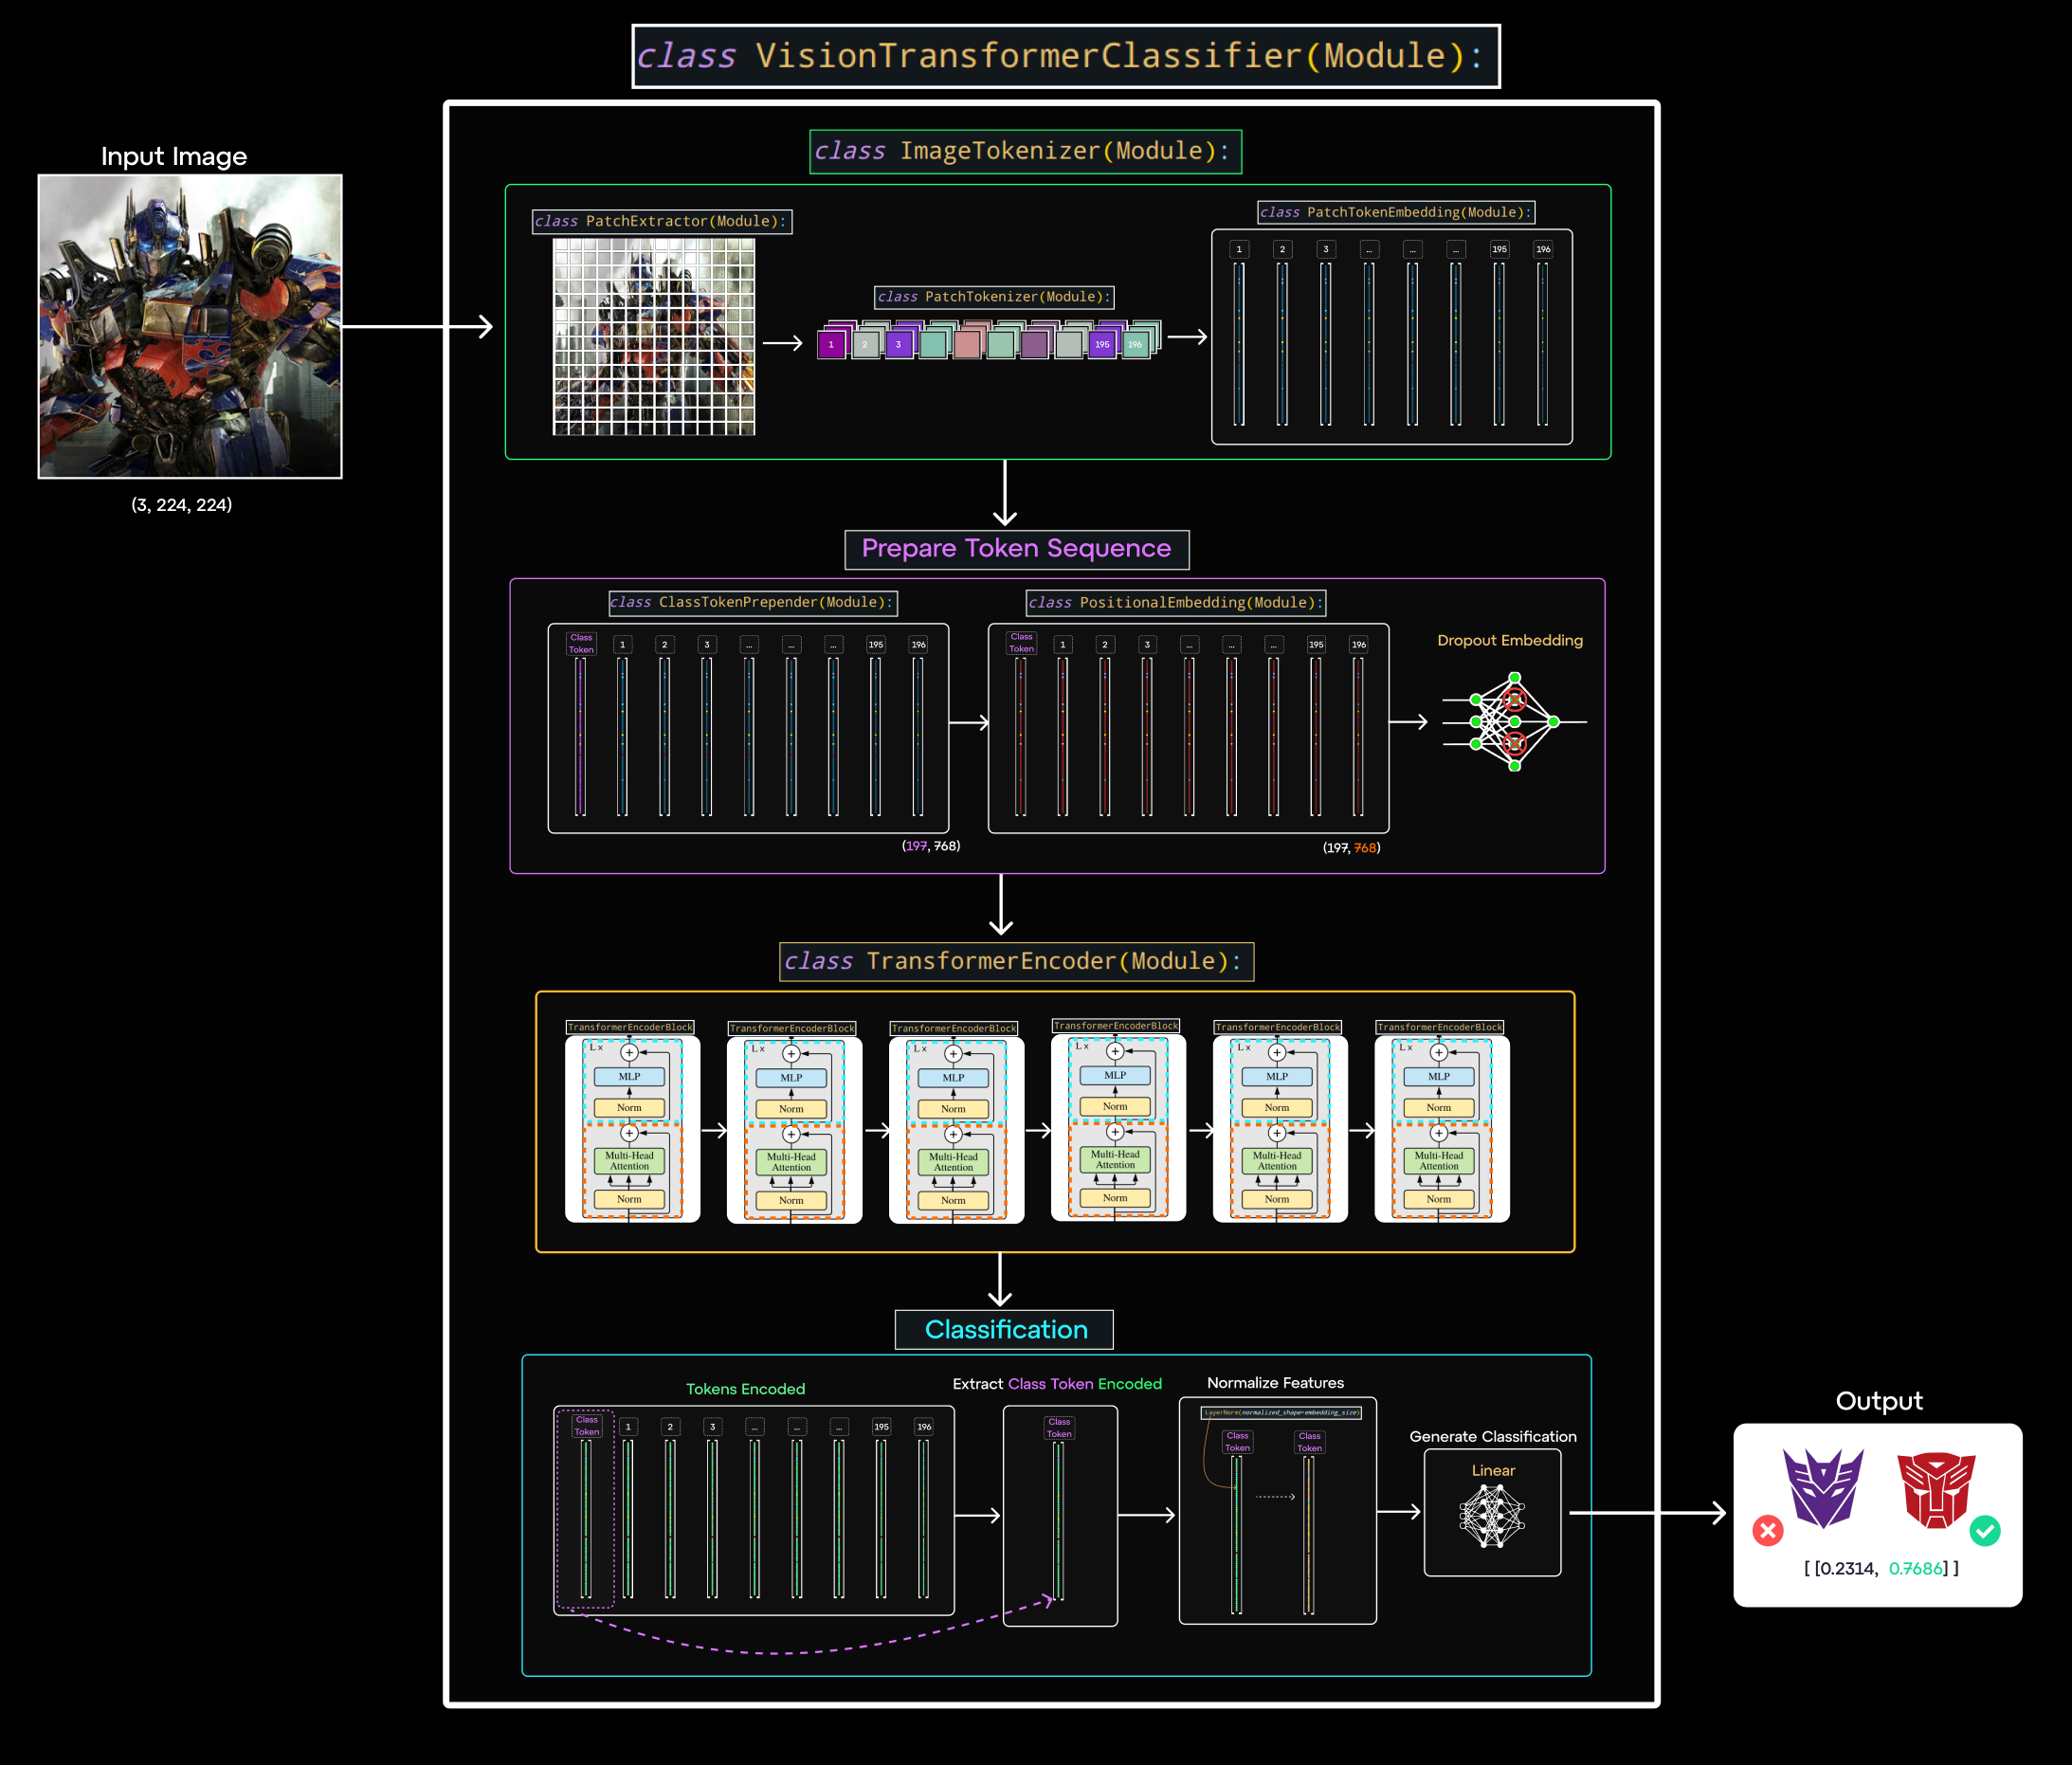This screenshot has width=2072, height=1765.
Task: Click the Tokens Encoded label
Action: click(x=745, y=1389)
